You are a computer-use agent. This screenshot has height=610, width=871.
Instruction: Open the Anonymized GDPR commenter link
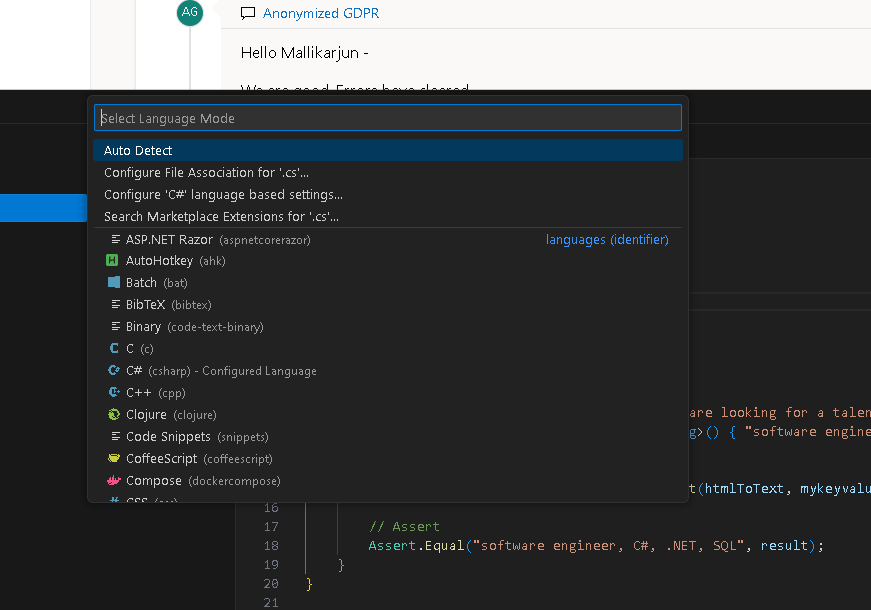[321, 13]
